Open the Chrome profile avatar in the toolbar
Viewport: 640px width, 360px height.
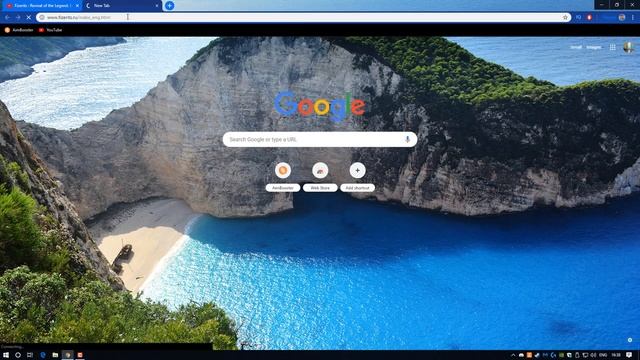pos(622,18)
